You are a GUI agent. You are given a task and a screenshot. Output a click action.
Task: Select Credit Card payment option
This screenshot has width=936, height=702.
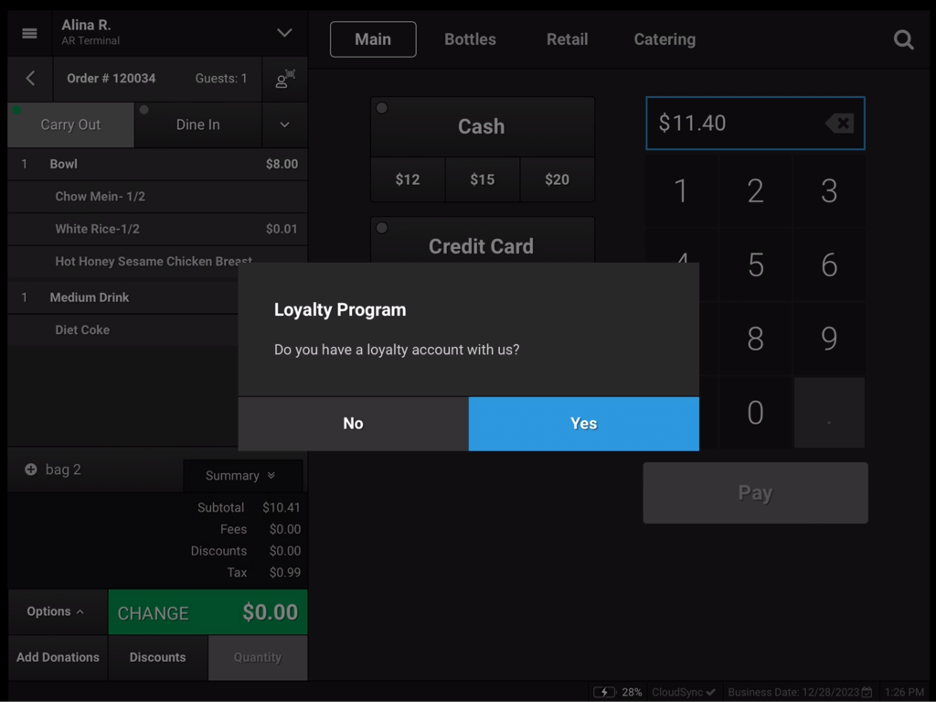point(482,246)
